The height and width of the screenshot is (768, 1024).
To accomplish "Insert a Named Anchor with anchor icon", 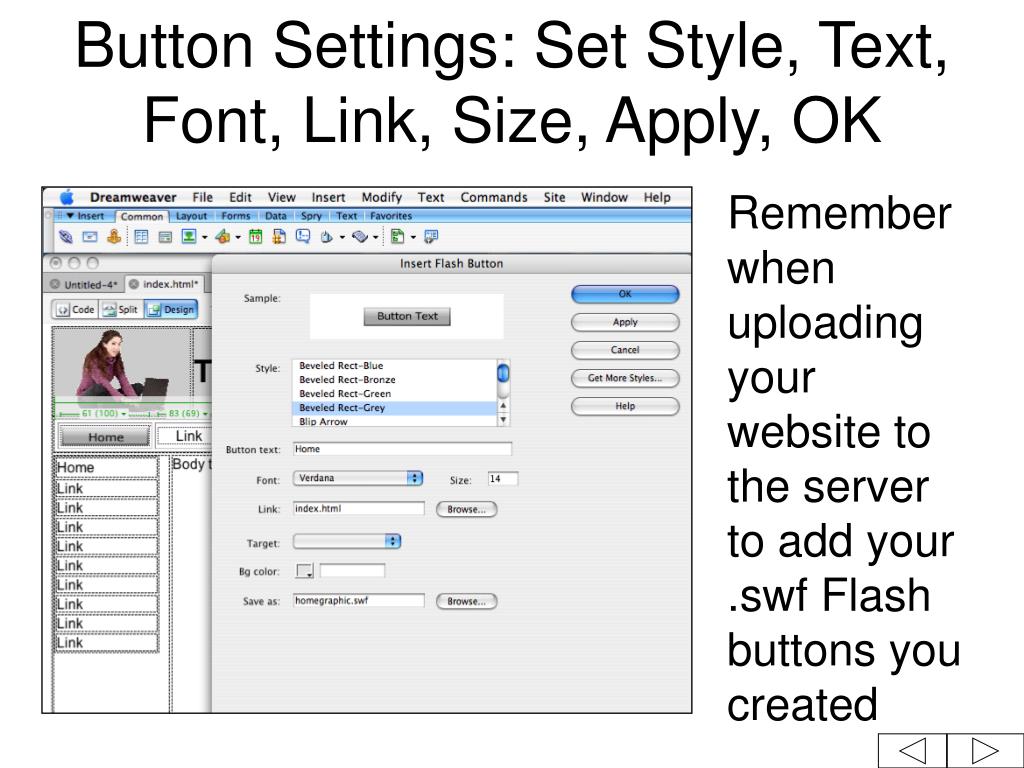I will pos(114,236).
